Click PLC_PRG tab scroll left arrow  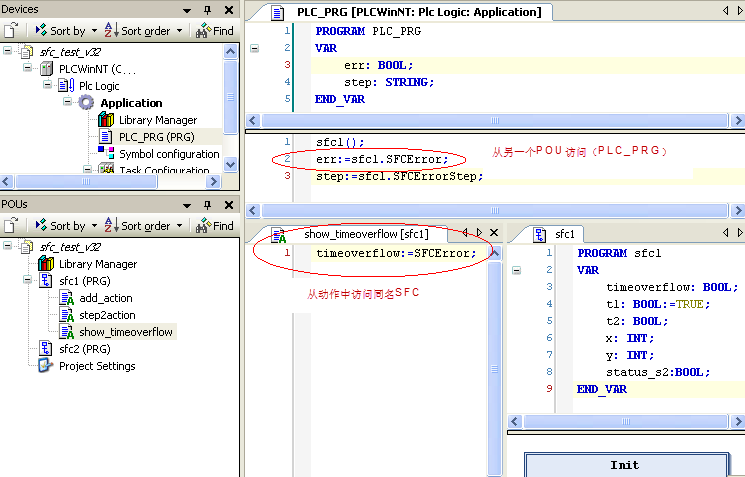(726, 10)
